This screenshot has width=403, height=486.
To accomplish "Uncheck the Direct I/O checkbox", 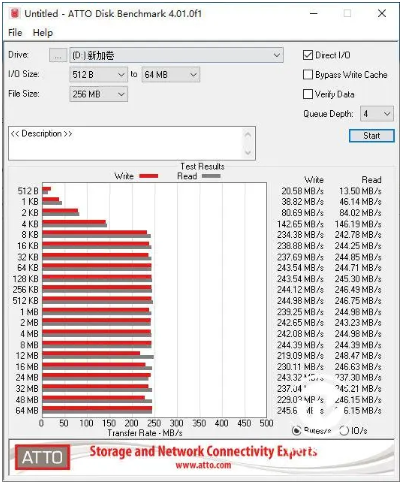I will [x=308, y=55].
